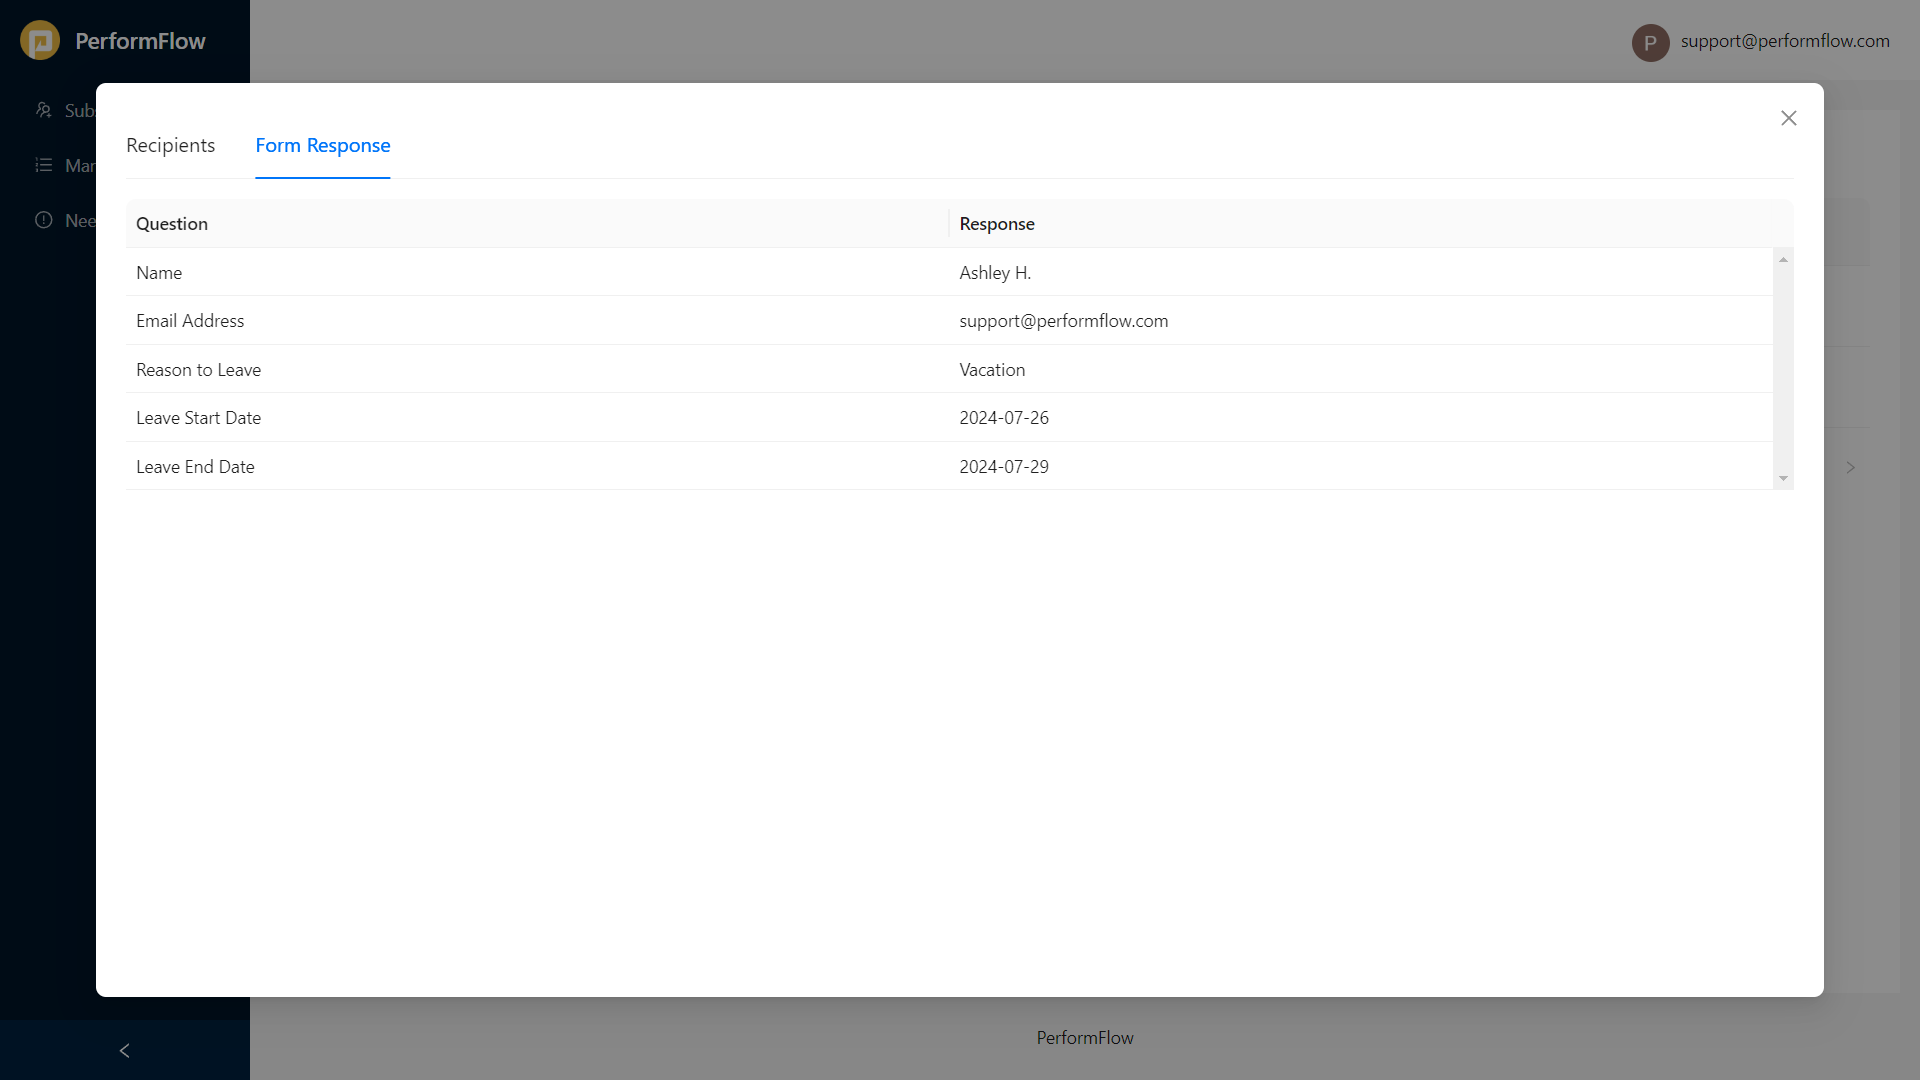Screen dimensions: 1920x1080
Task: Click the email support@performflow.com in the table
Action: coord(1063,320)
